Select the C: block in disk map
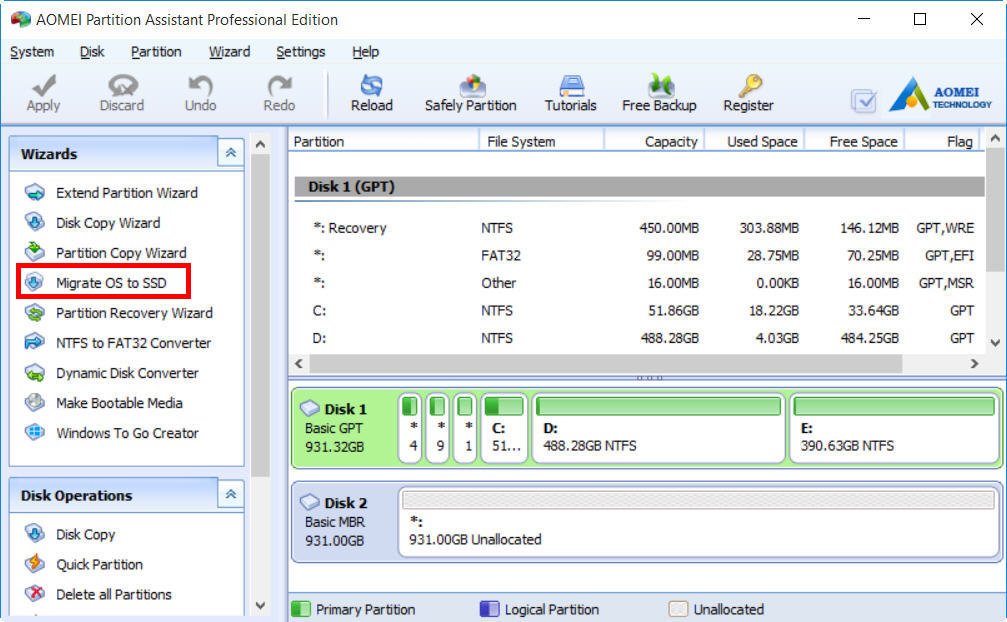This screenshot has height=622, width=1007. click(x=504, y=428)
